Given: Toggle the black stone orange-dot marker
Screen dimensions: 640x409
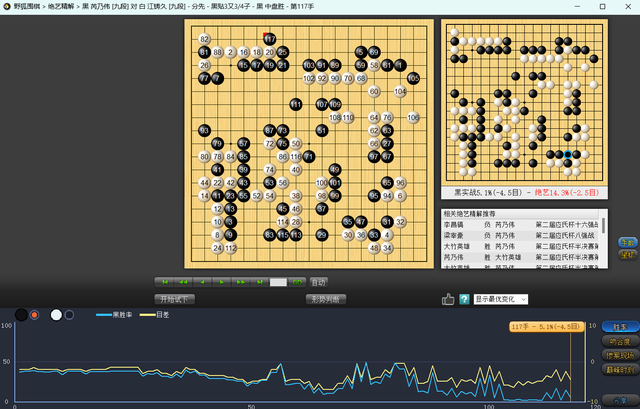Looking at the screenshot, I should (33, 315).
